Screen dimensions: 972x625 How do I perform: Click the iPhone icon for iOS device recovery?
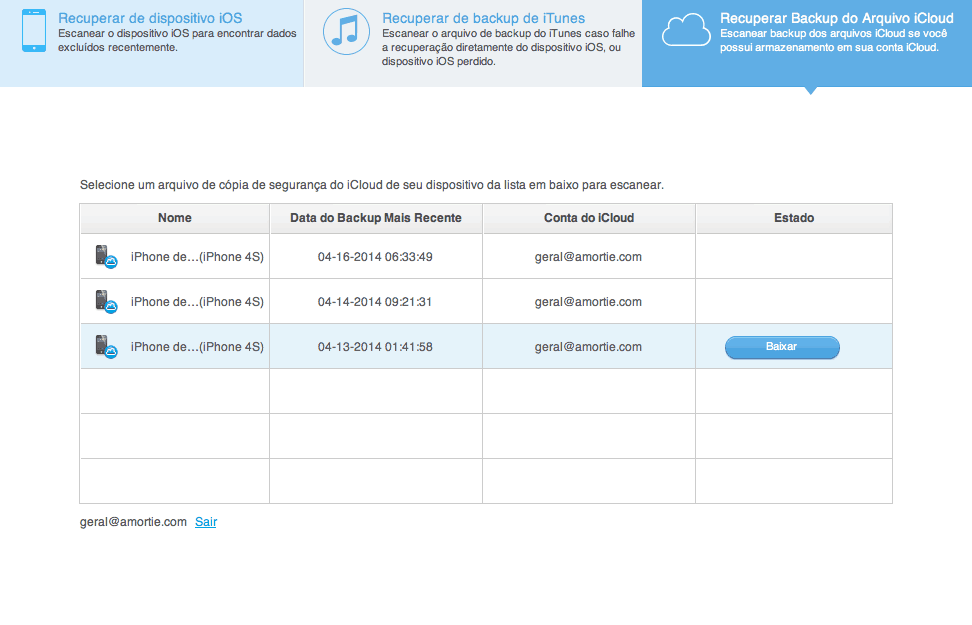(x=33, y=30)
